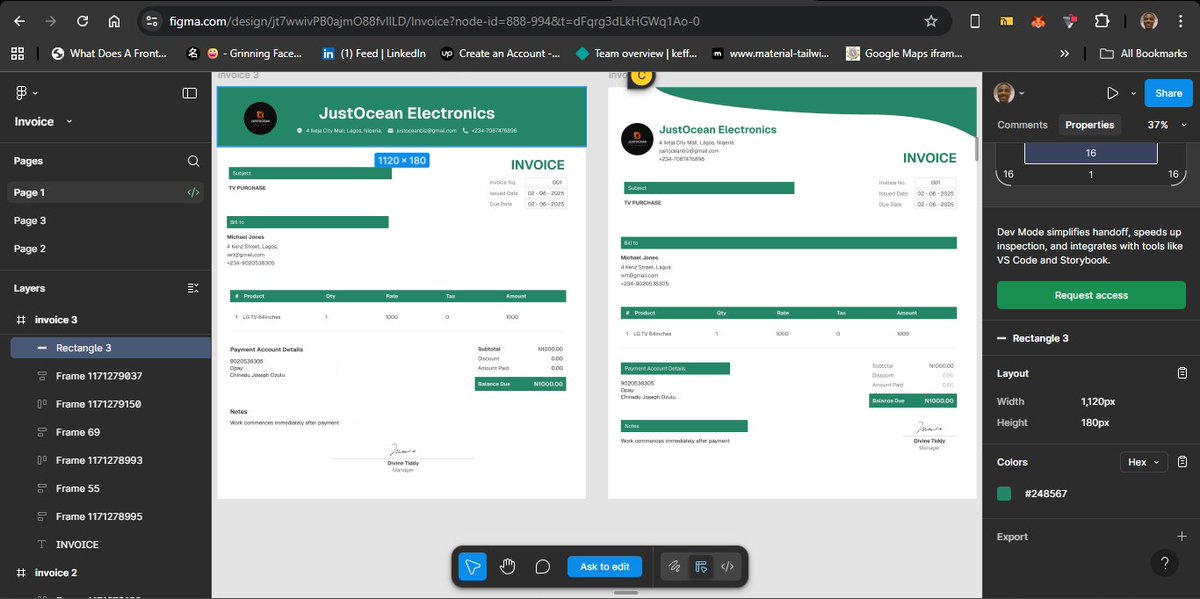The height and width of the screenshot is (599, 1200).
Task: Select the Move cursor tool
Action: click(x=472, y=567)
